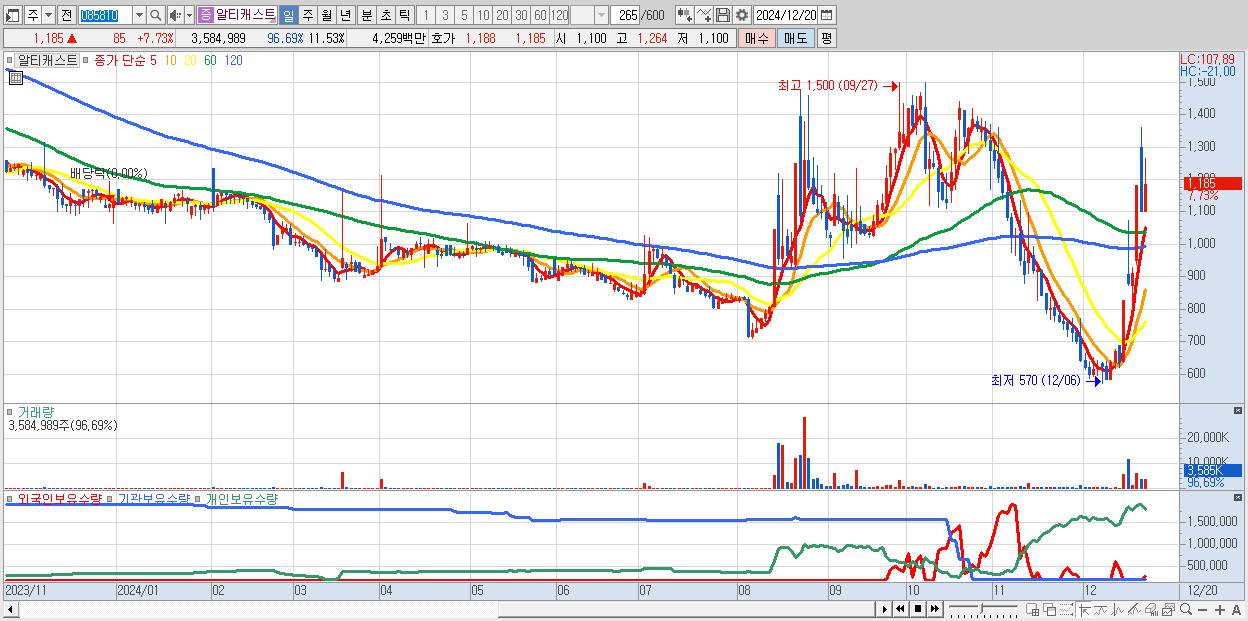
Task: Click the 거래량 volume panel label
Action: 35,411
